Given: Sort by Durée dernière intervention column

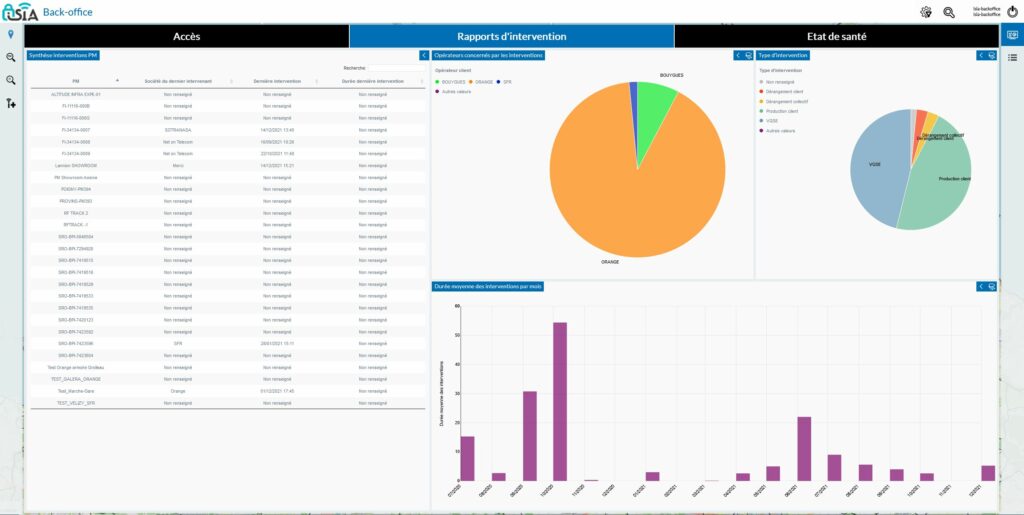Looking at the screenshot, I should click(x=372, y=81).
